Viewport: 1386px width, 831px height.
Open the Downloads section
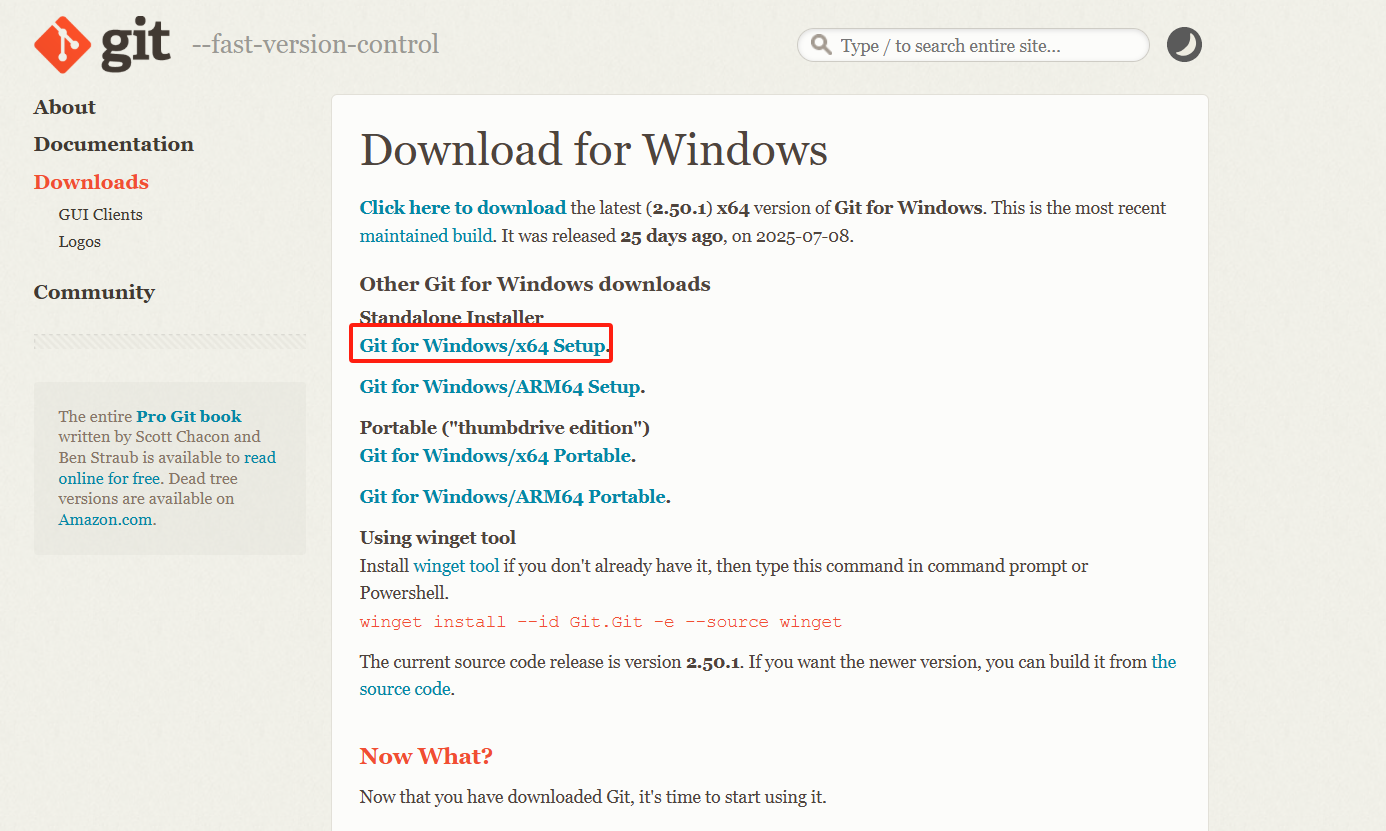[91, 182]
